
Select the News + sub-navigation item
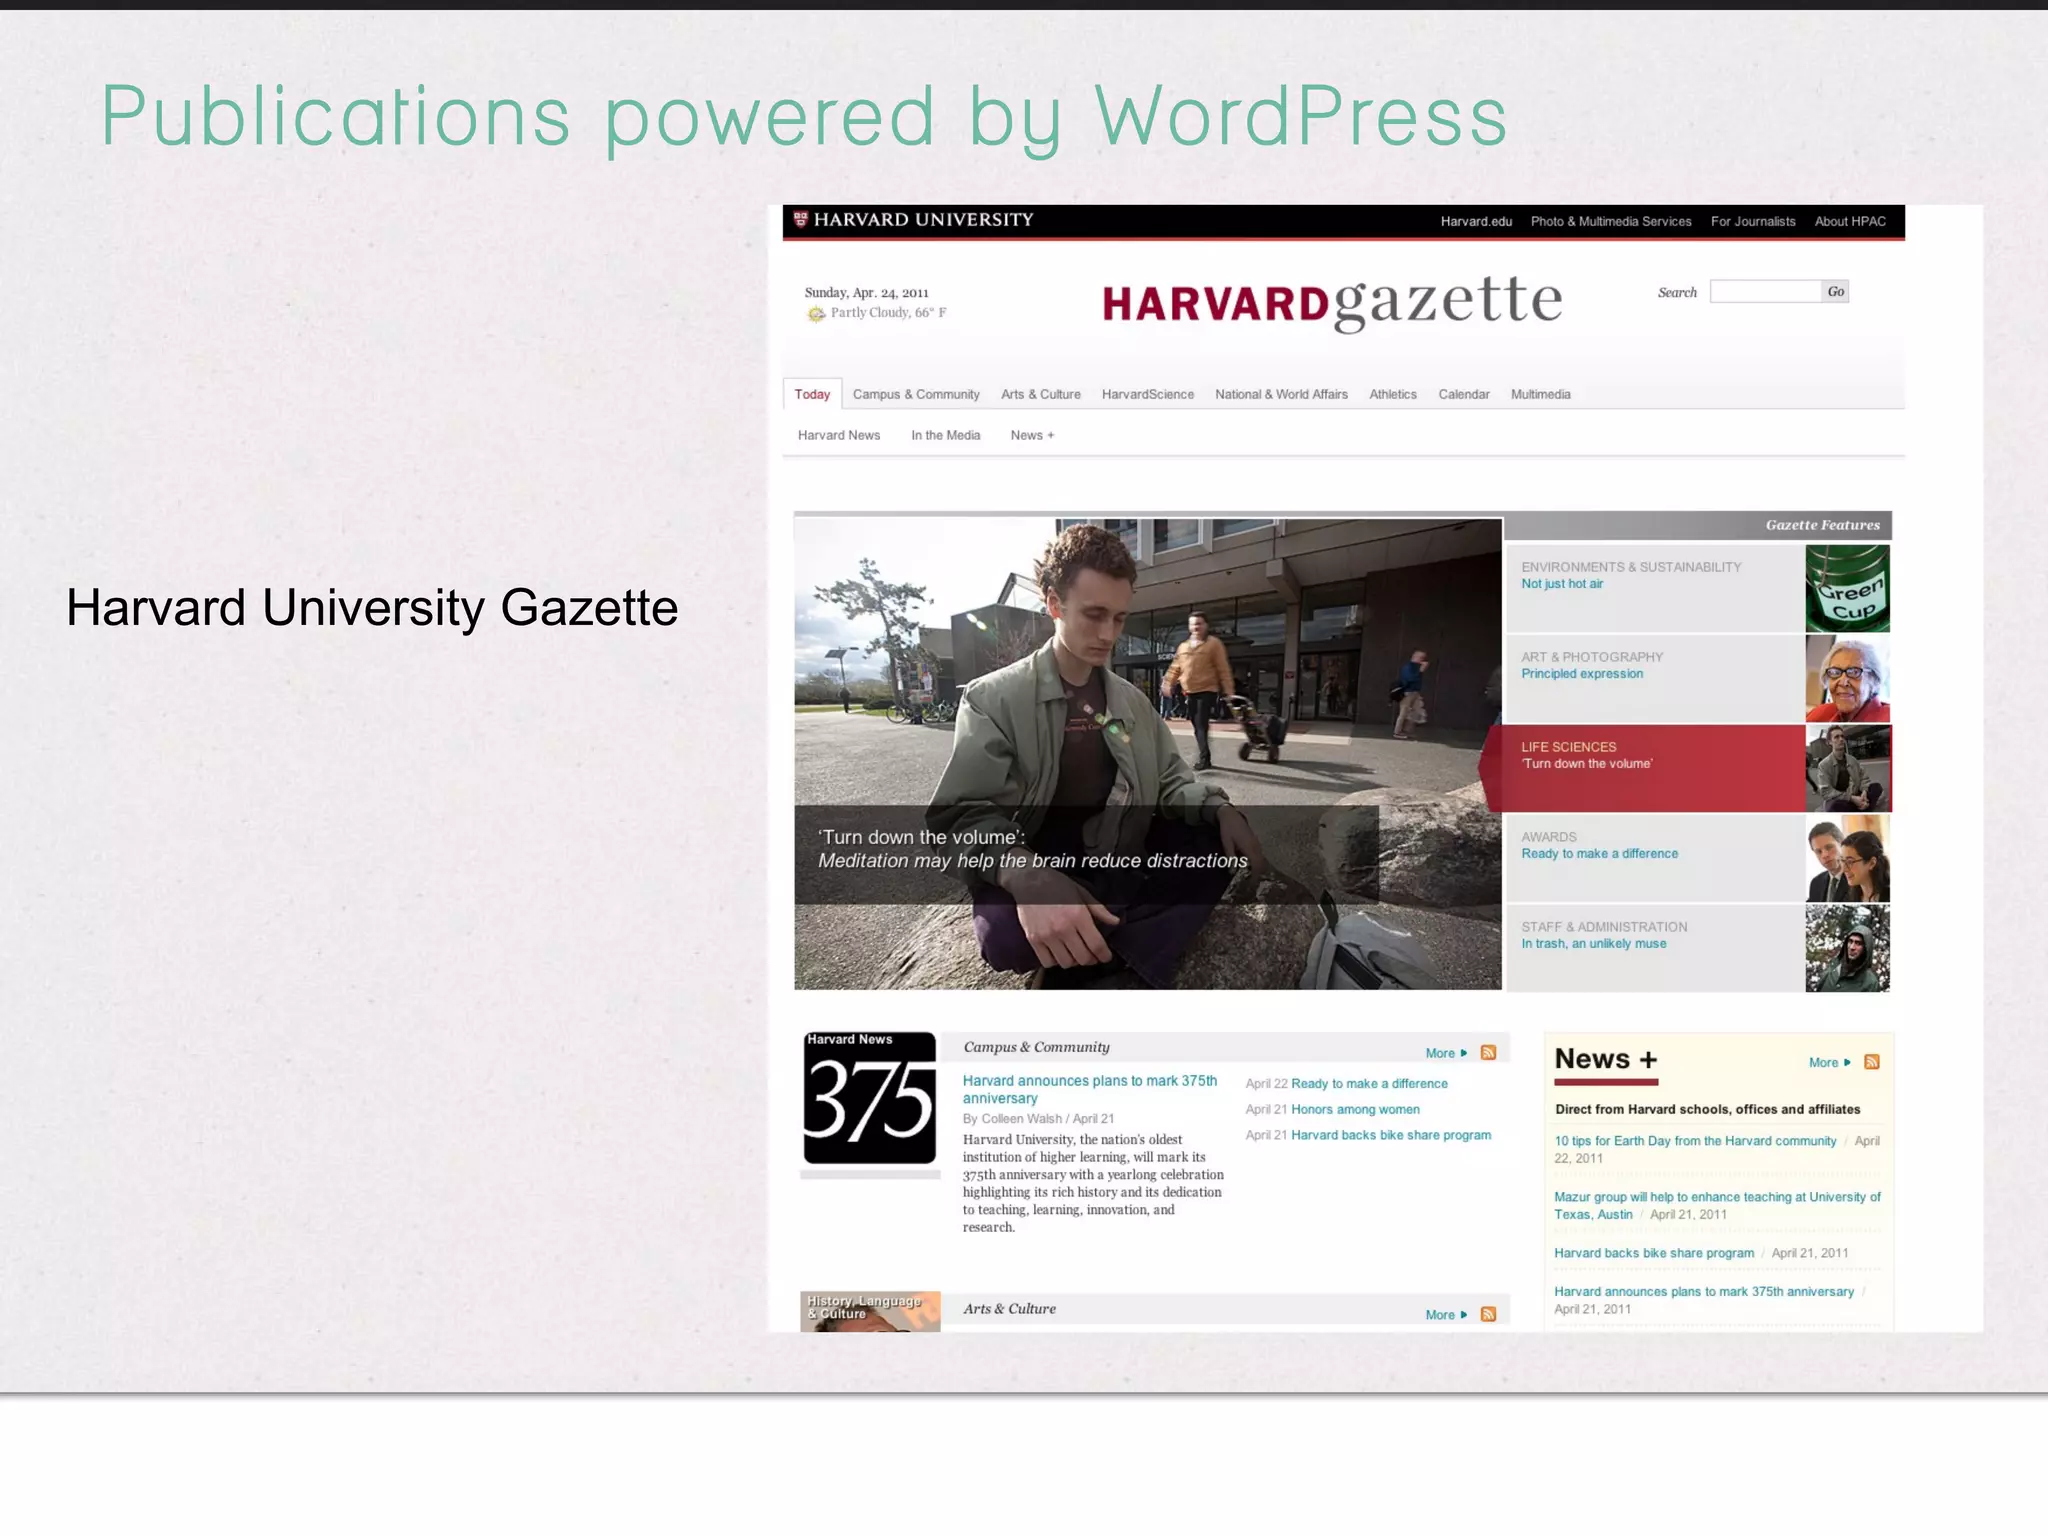(1032, 435)
